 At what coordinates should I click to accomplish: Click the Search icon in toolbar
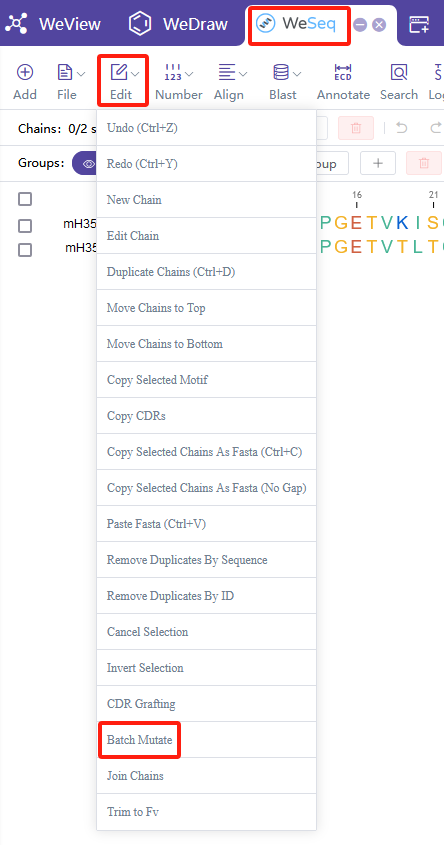[399, 72]
